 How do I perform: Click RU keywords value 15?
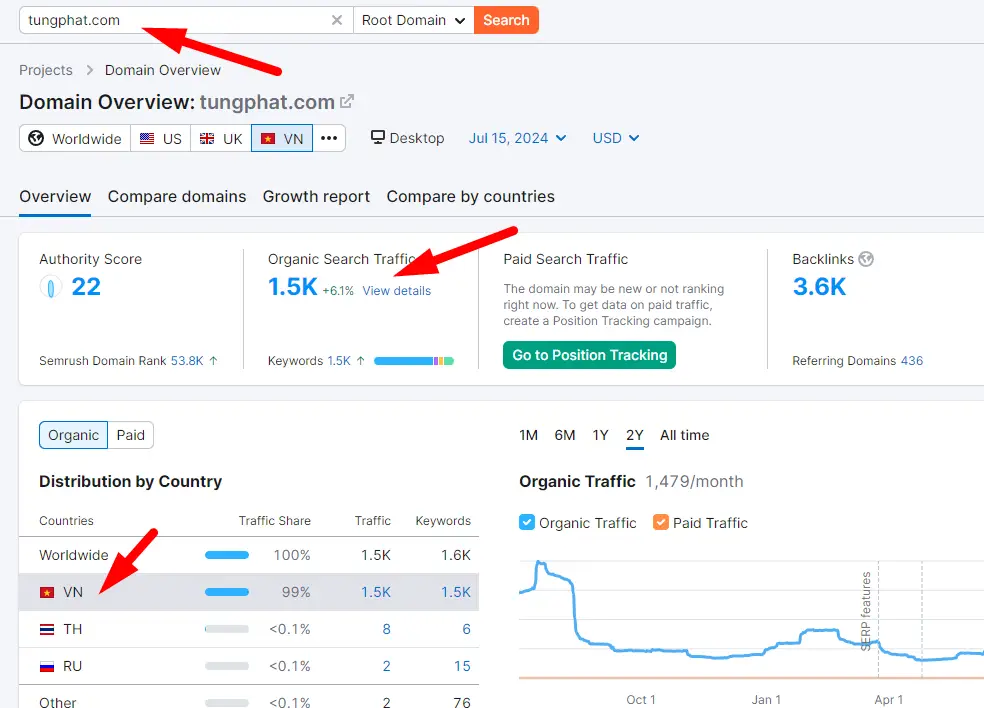[463, 666]
